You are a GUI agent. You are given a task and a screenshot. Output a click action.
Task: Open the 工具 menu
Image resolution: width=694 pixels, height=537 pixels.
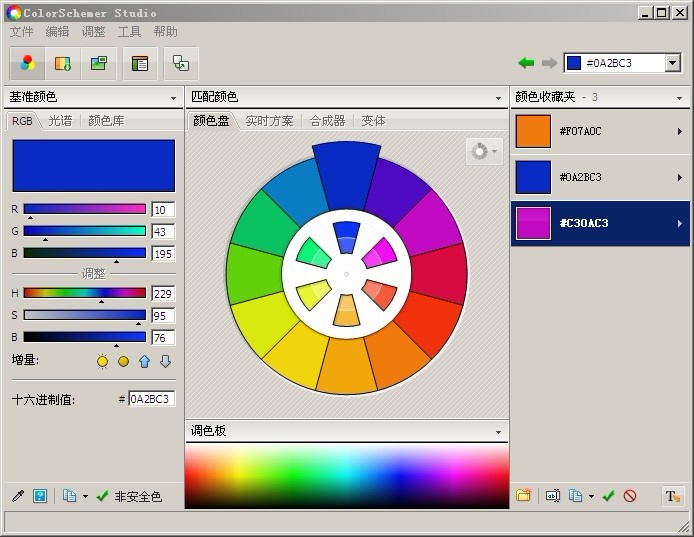(129, 31)
